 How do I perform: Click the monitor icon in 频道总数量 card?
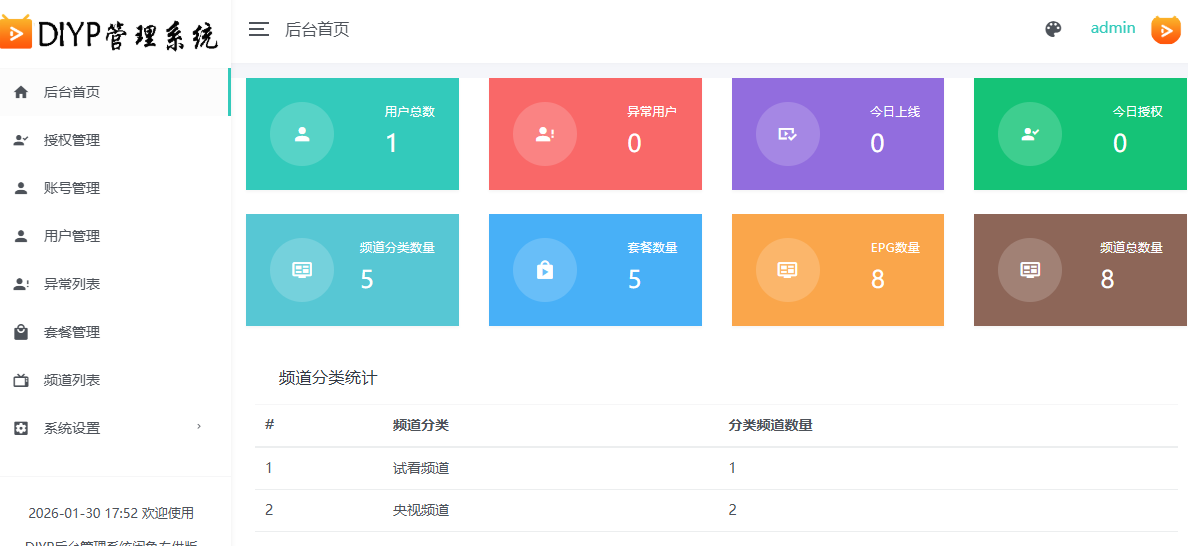(x=1030, y=270)
